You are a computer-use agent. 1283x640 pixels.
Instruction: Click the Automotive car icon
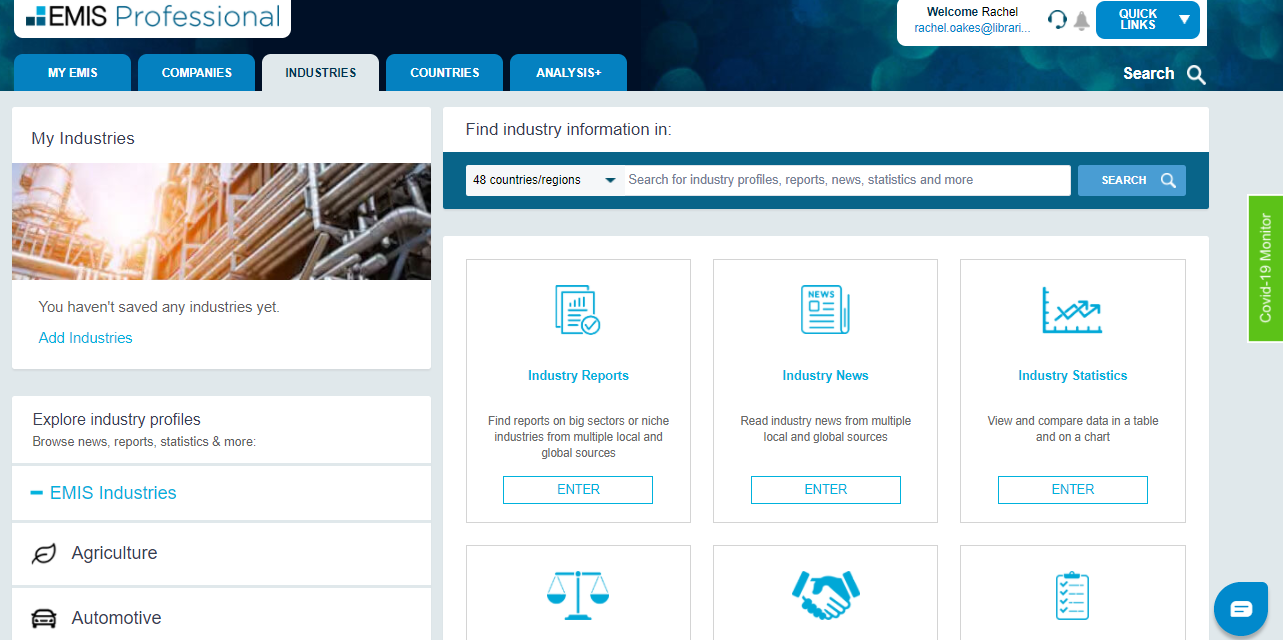click(44, 618)
